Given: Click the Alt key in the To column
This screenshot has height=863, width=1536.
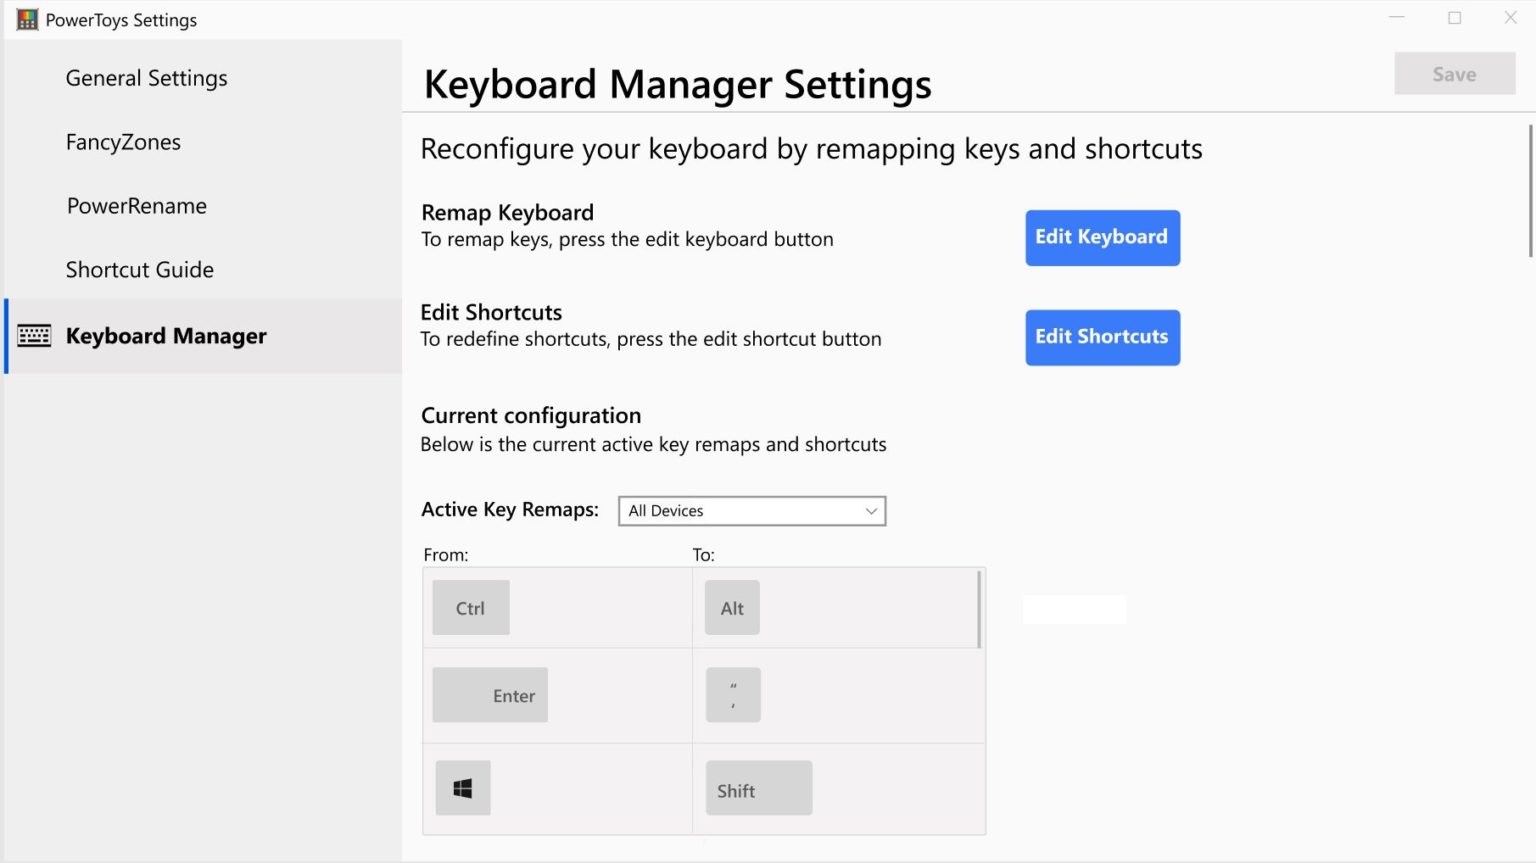Looking at the screenshot, I should [732, 607].
